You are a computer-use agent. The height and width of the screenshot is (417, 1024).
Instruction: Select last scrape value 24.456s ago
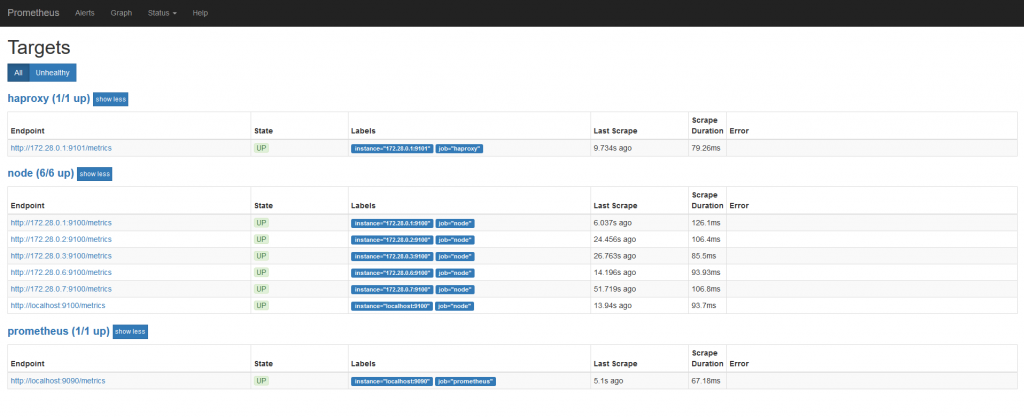click(615, 239)
